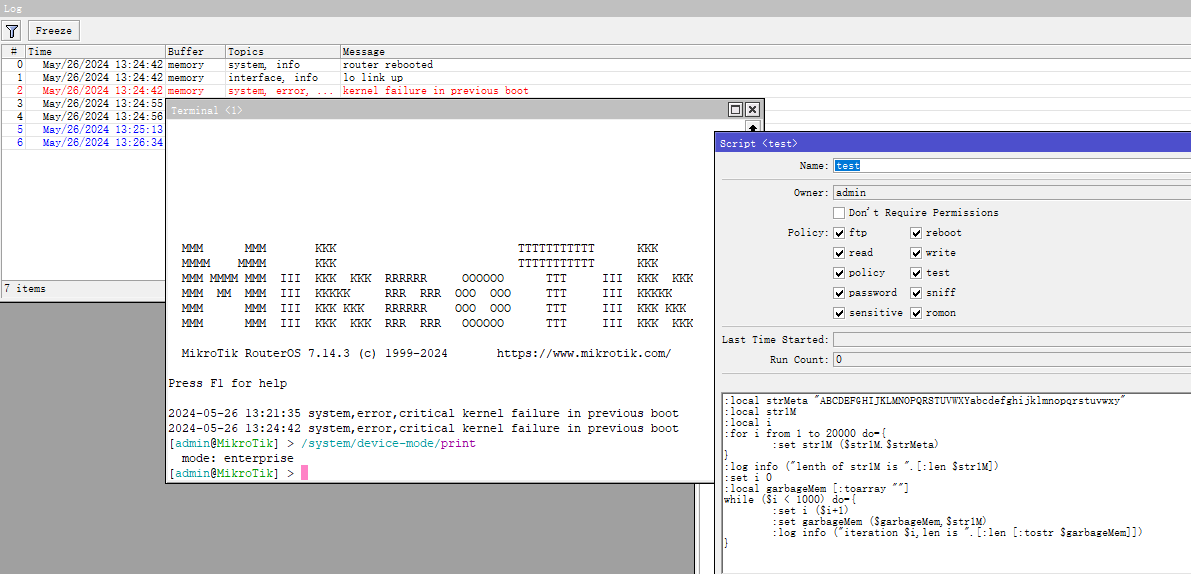This screenshot has width=1191, height=574.
Task: Click the script Name input field
Action: (x=1012, y=166)
